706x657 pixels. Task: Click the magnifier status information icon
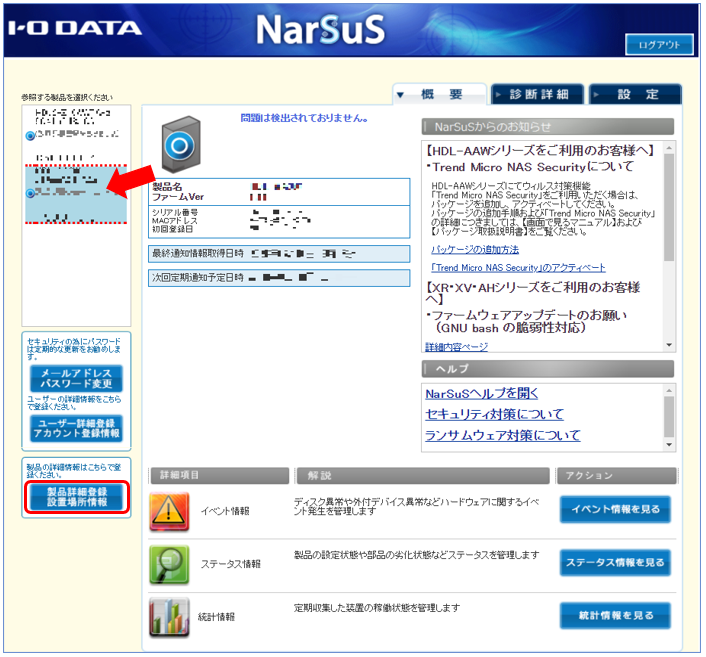pyautogui.click(x=169, y=564)
